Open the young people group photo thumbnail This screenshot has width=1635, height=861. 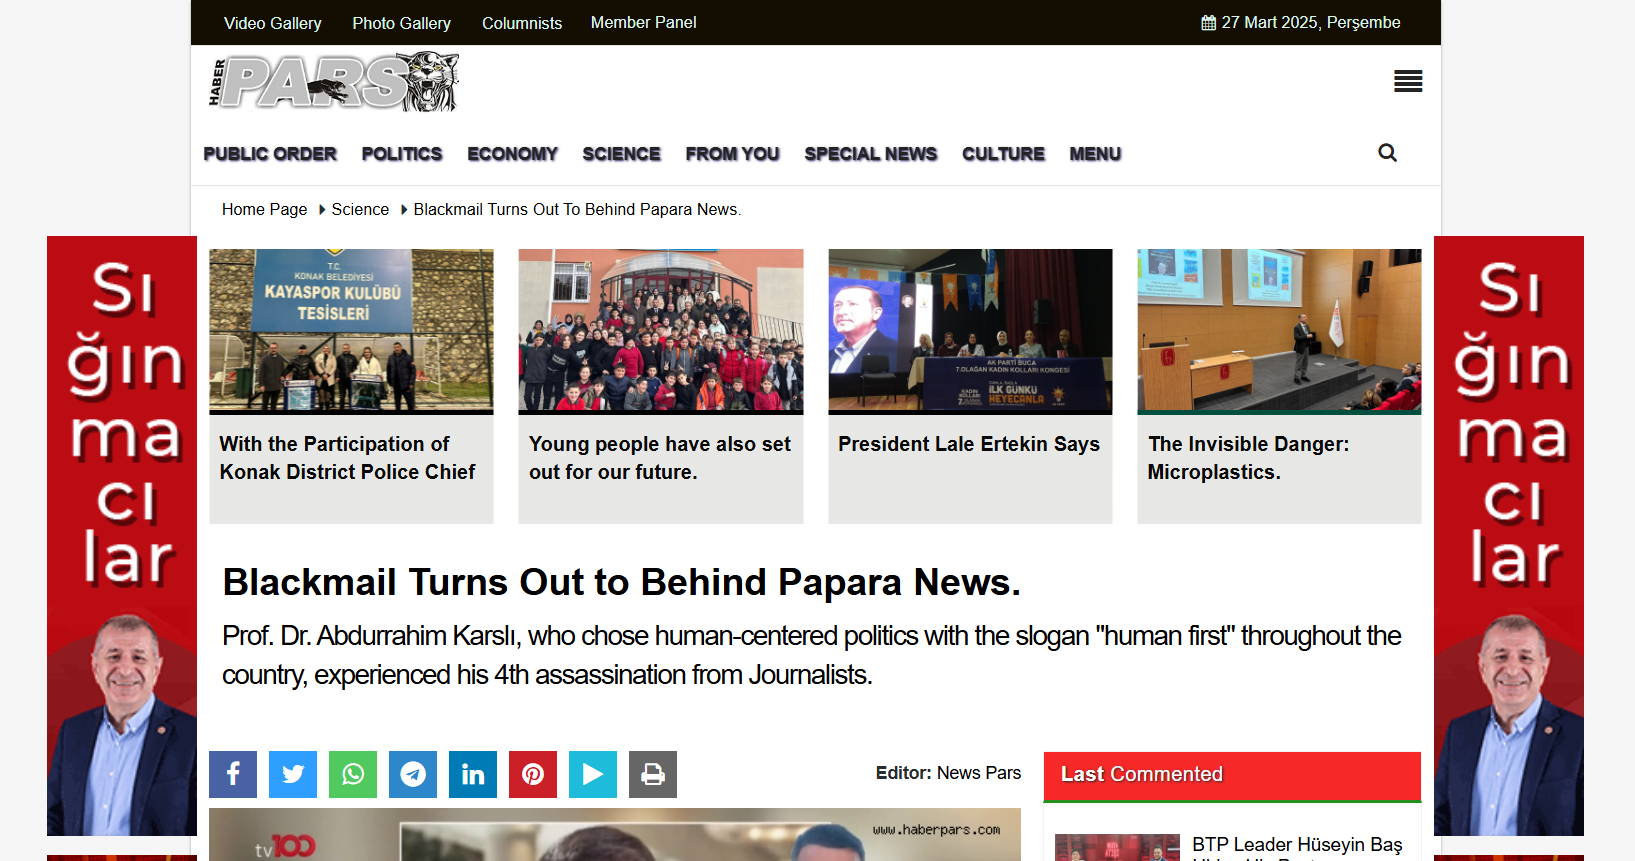[661, 330]
